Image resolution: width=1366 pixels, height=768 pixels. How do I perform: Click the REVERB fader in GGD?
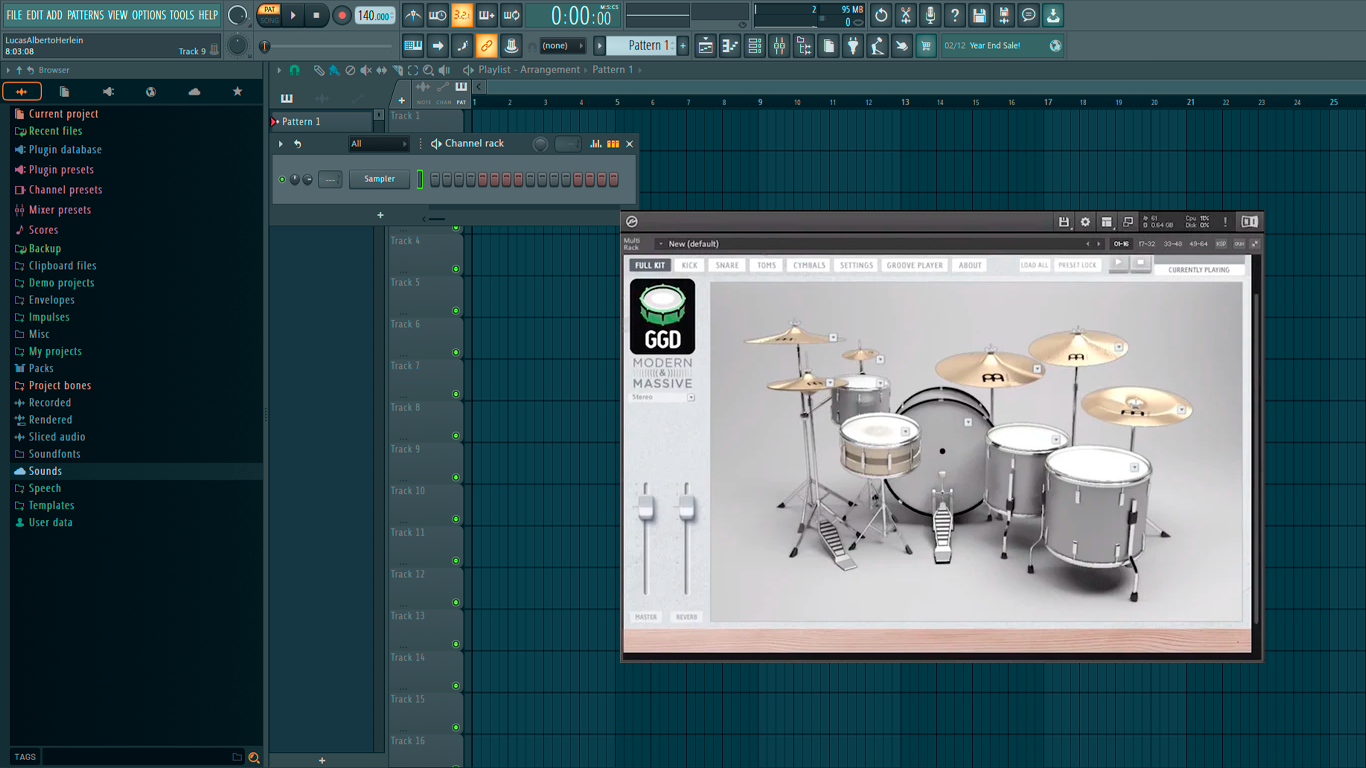tap(686, 507)
